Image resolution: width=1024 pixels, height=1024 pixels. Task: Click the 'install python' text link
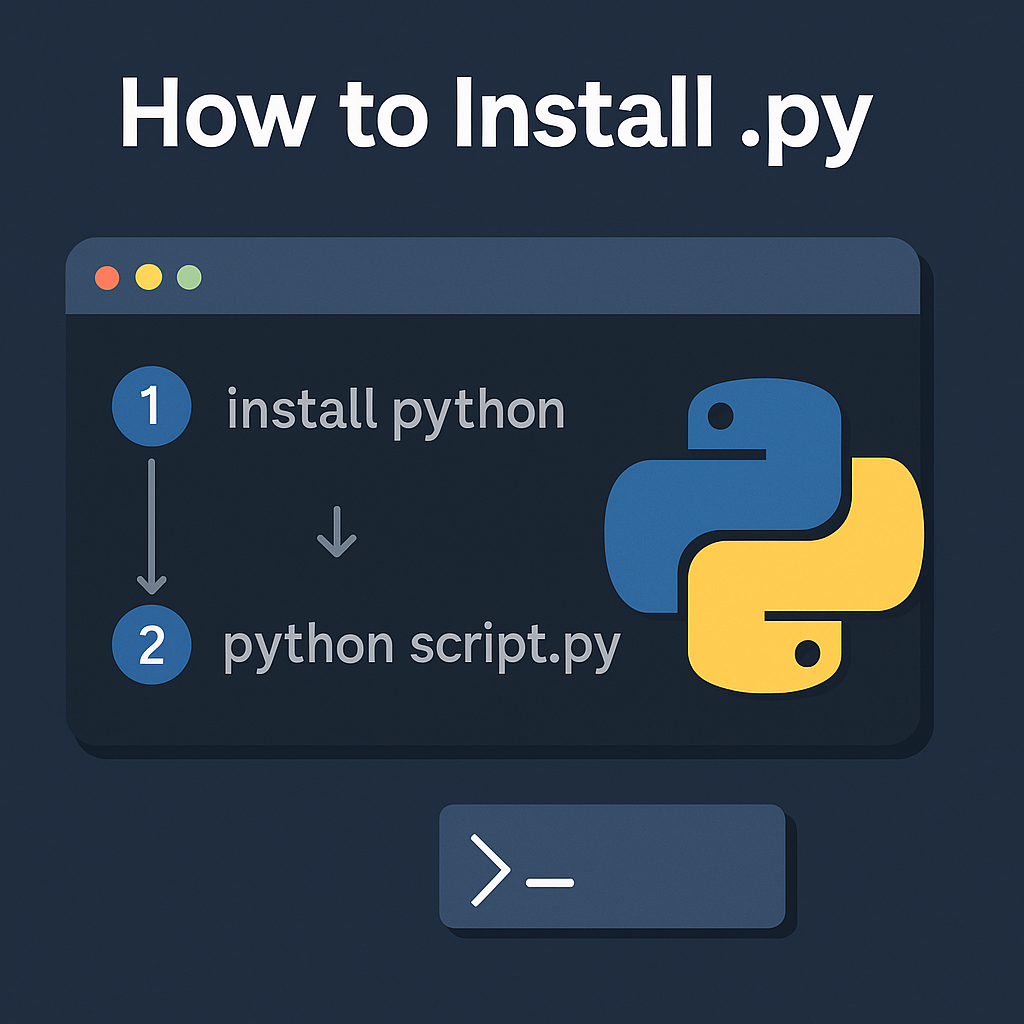(x=395, y=407)
